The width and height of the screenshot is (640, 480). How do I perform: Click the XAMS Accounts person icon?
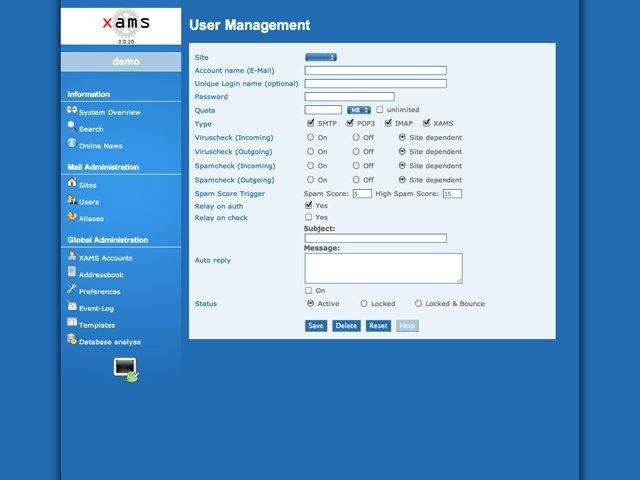[72, 256]
